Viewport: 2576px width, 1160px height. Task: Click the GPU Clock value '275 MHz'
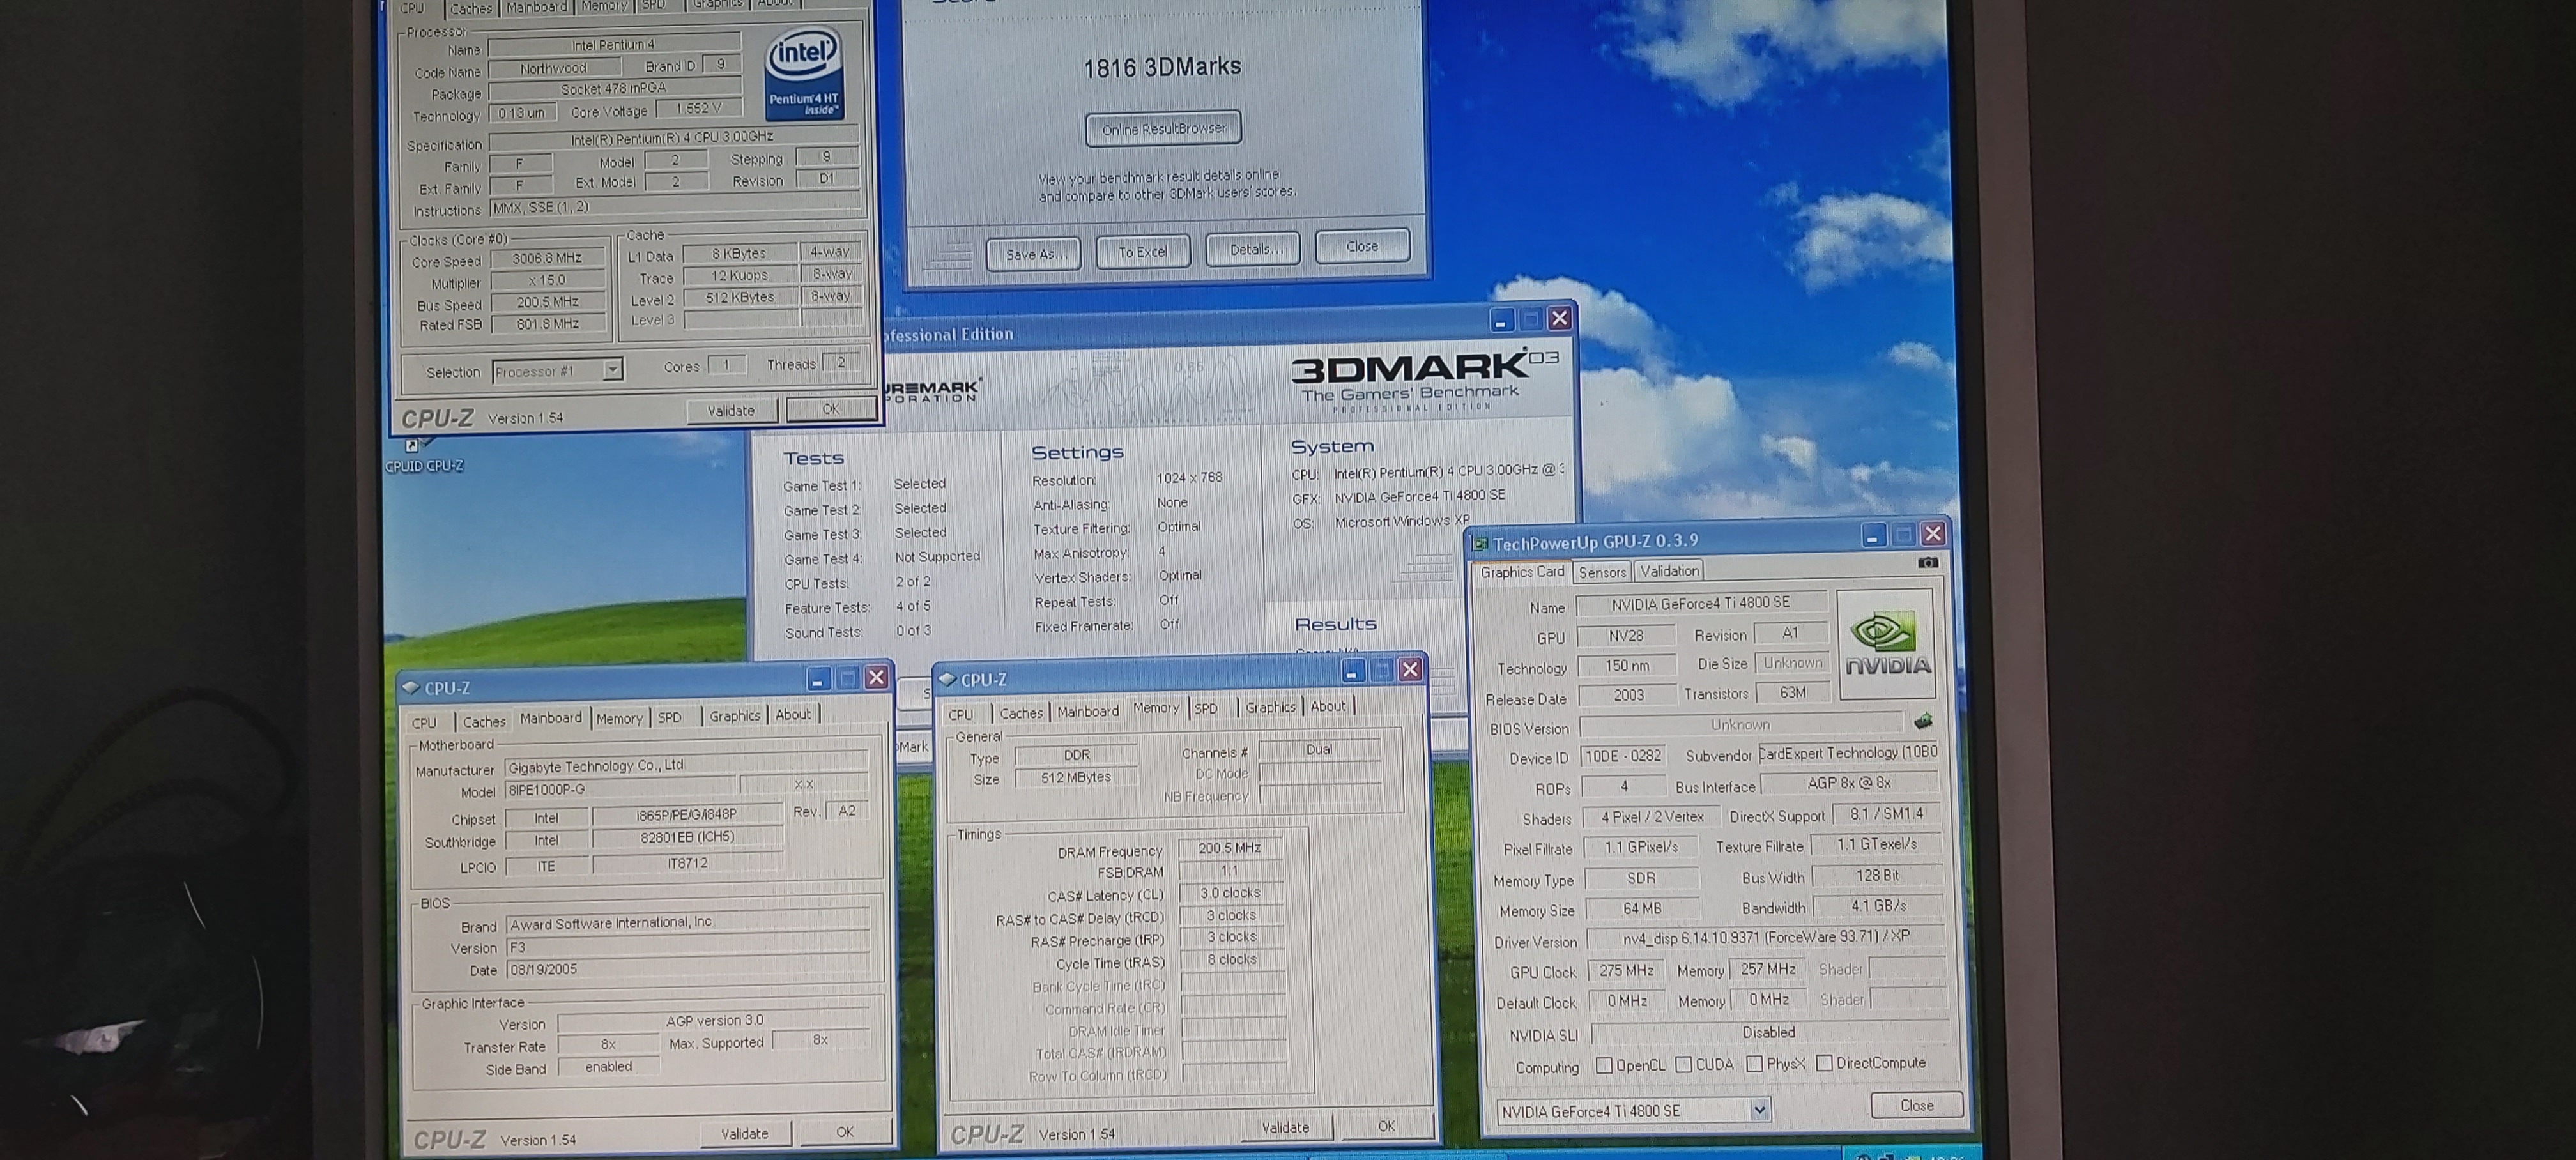(1625, 971)
